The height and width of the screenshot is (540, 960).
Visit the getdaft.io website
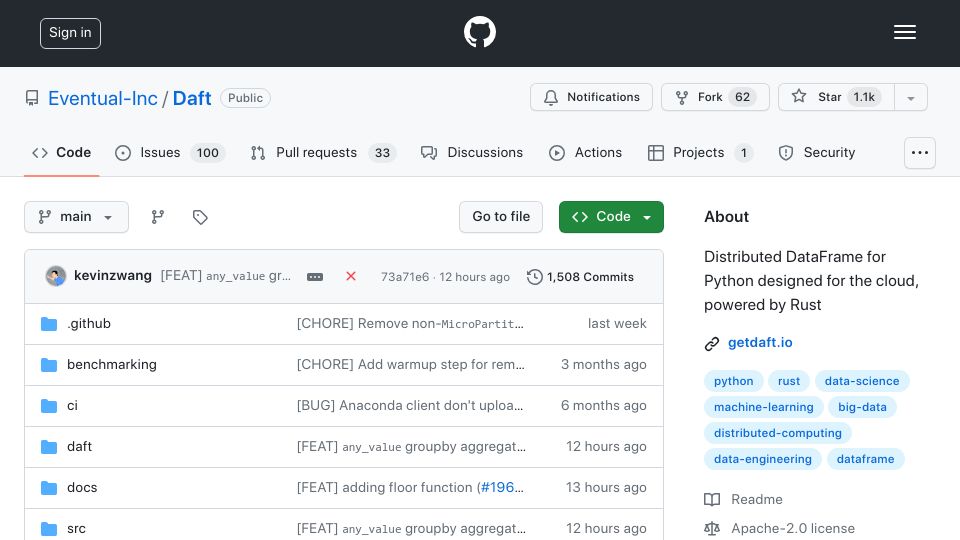tap(760, 343)
